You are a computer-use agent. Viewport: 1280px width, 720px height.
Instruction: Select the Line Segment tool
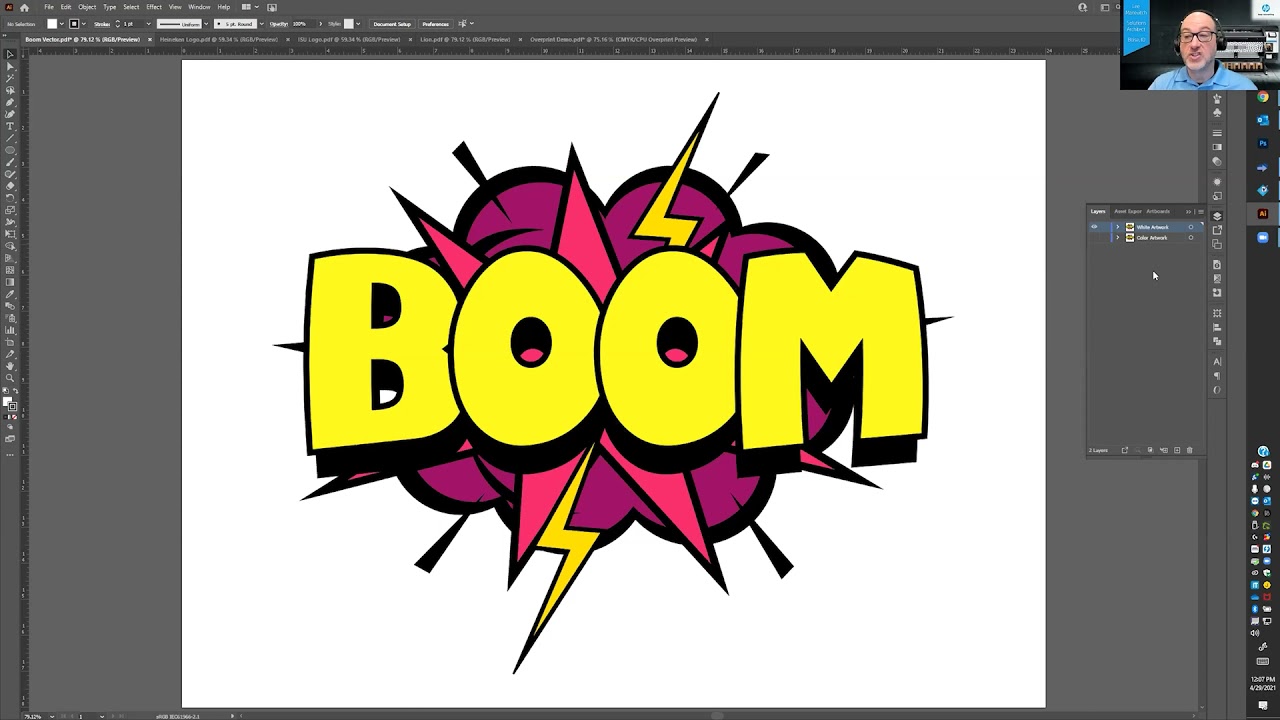(x=10, y=138)
